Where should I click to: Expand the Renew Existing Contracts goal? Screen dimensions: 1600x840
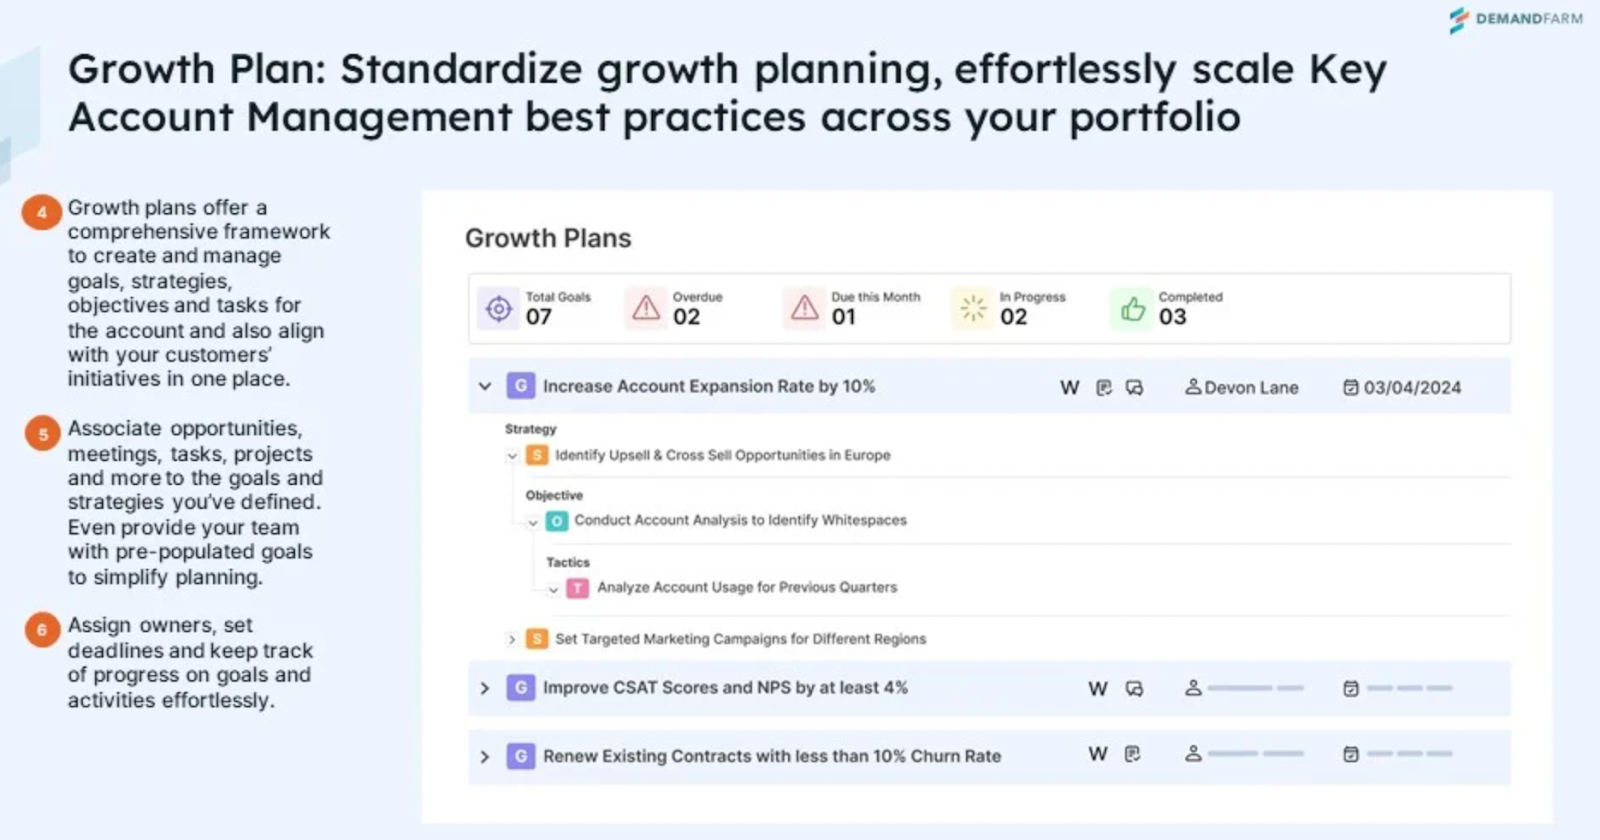pos(485,757)
